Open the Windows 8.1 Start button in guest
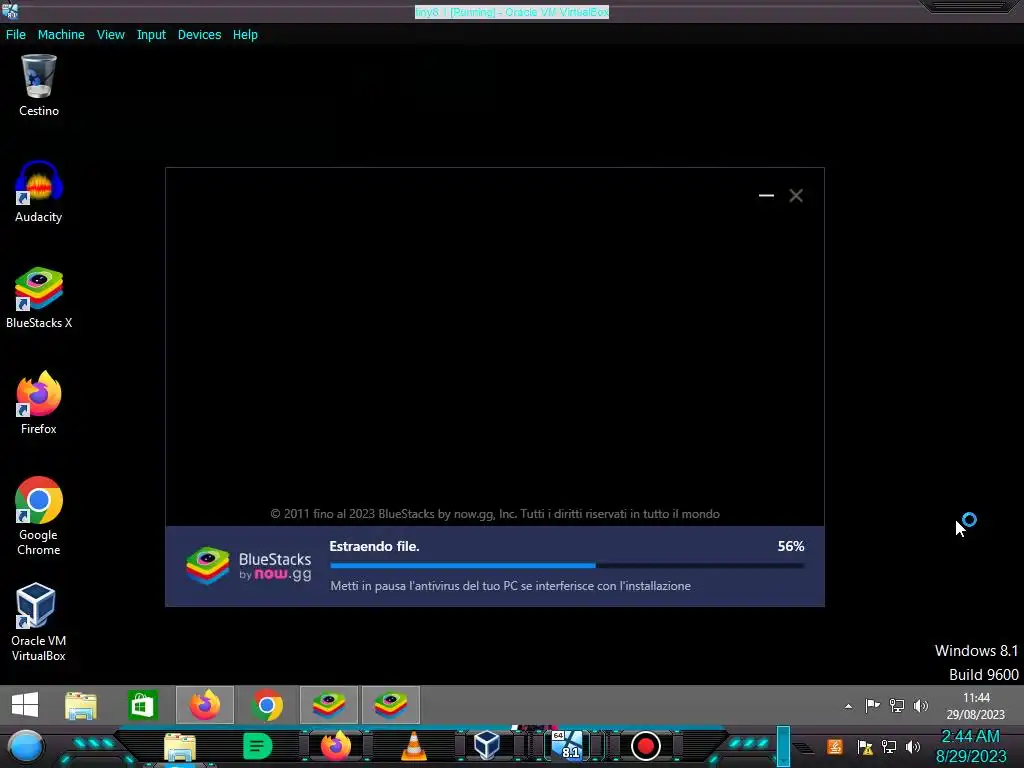The height and width of the screenshot is (768, 1024). (x=25, y=705)
